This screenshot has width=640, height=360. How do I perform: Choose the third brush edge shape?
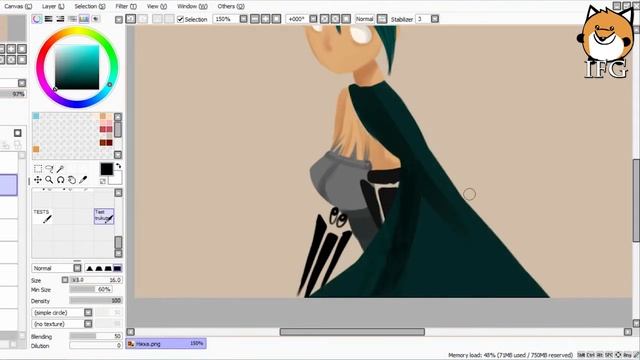pyautogui.click(x=108, y=268)
